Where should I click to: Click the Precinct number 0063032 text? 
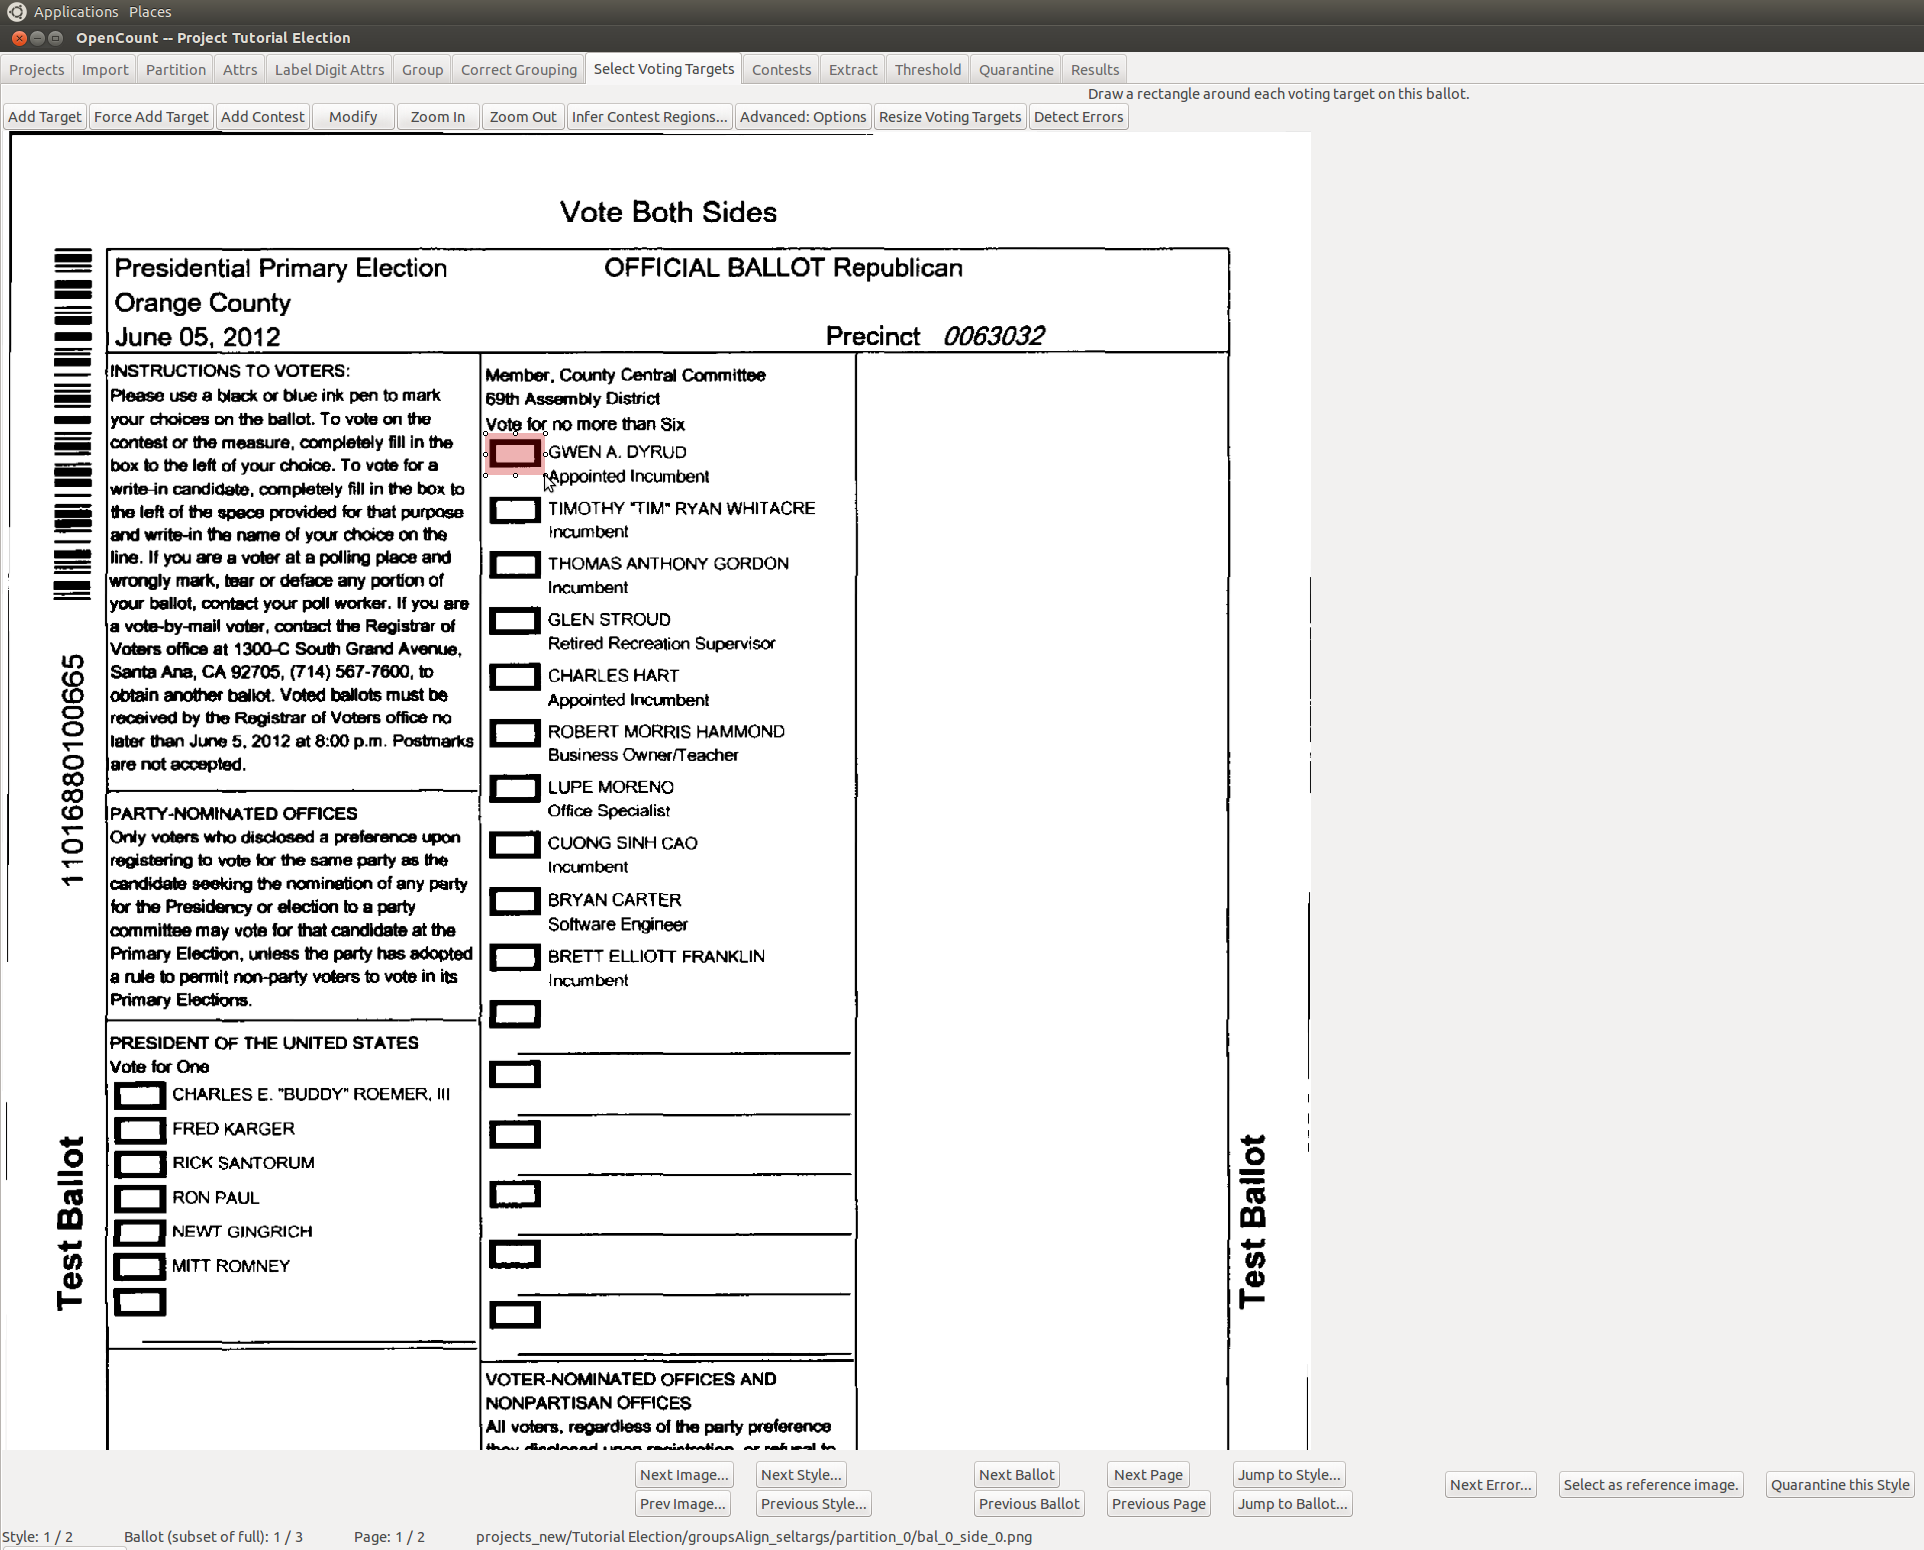pyautogui.click(x=994, y=336)
